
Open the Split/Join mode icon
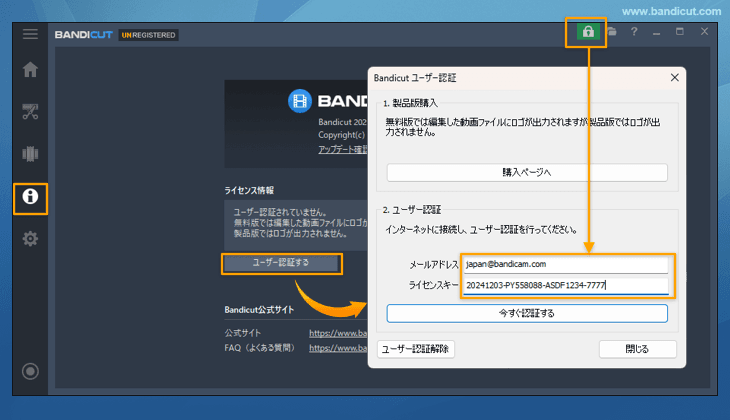[30, 154]
